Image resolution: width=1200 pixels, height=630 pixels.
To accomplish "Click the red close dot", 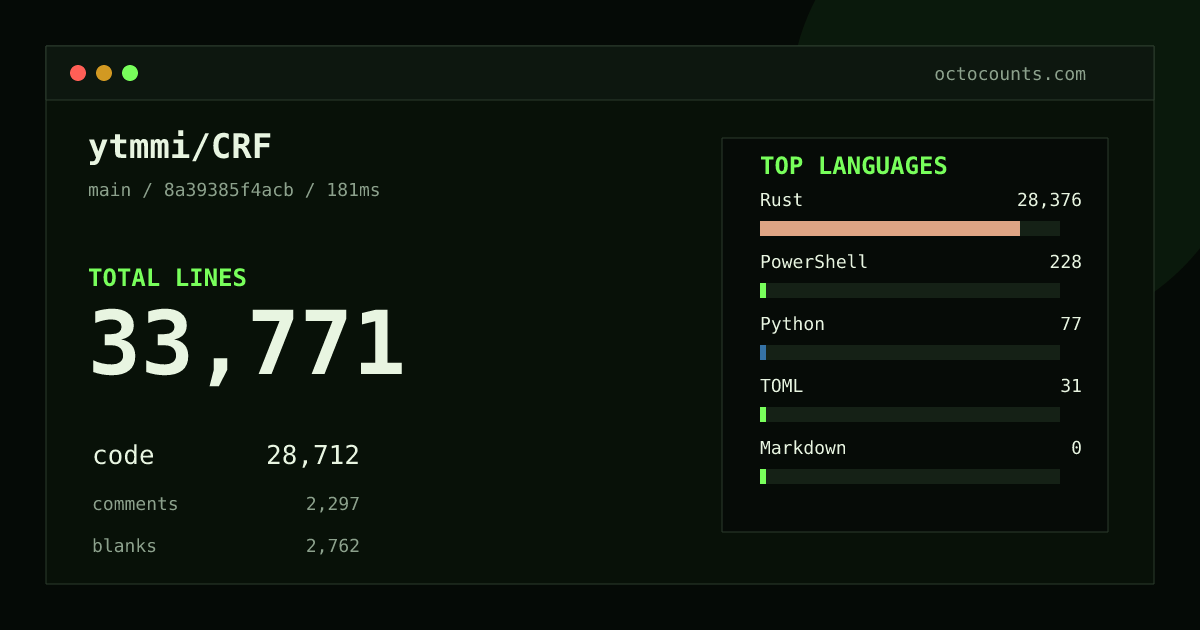I will 78,73.
